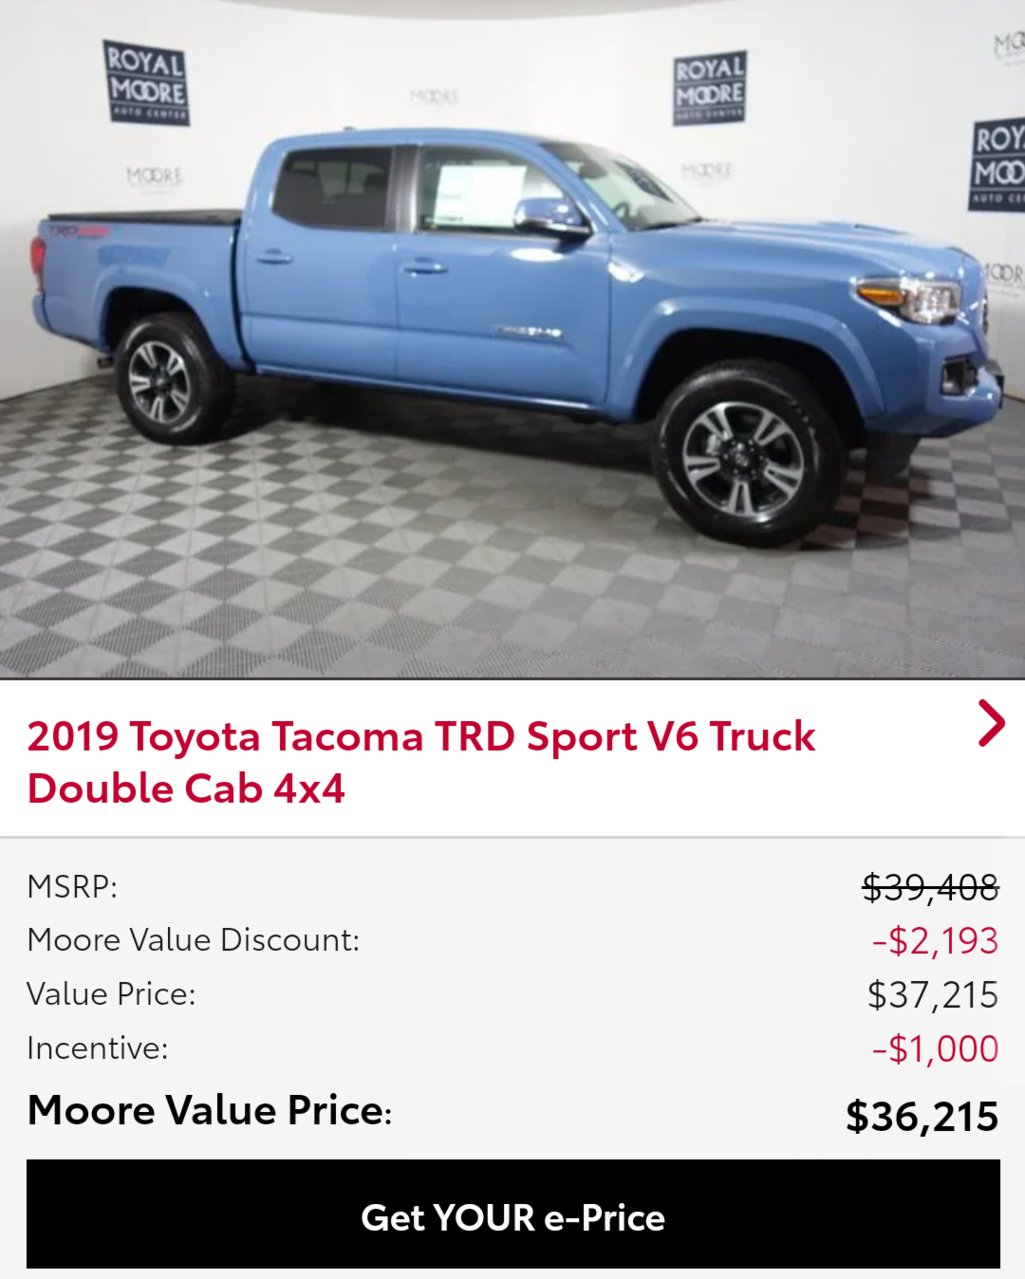Select the crossed-out $39,408 MSRP amount
This screenshot has height=1279, width=1025.
coord(930,887)
